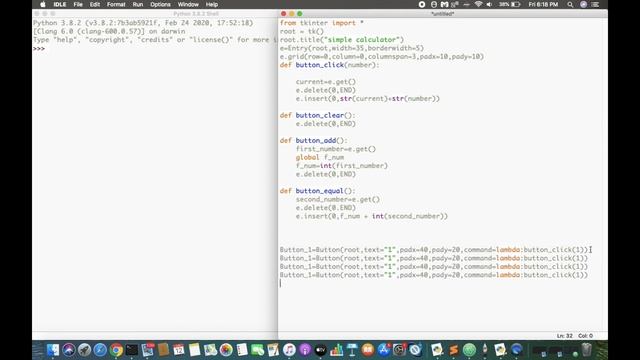This screenshot has width=640, height=360.
Task: Open Launchpad rocket icon in dock
Action: tap(84, 350)
